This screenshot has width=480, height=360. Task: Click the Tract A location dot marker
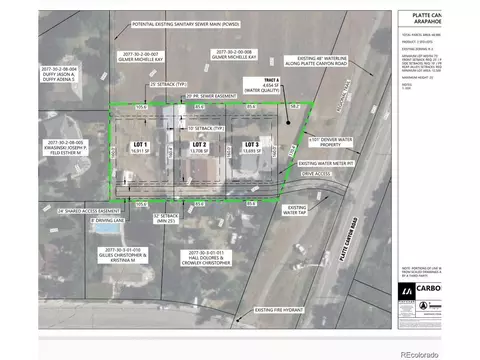coord(288,123)
